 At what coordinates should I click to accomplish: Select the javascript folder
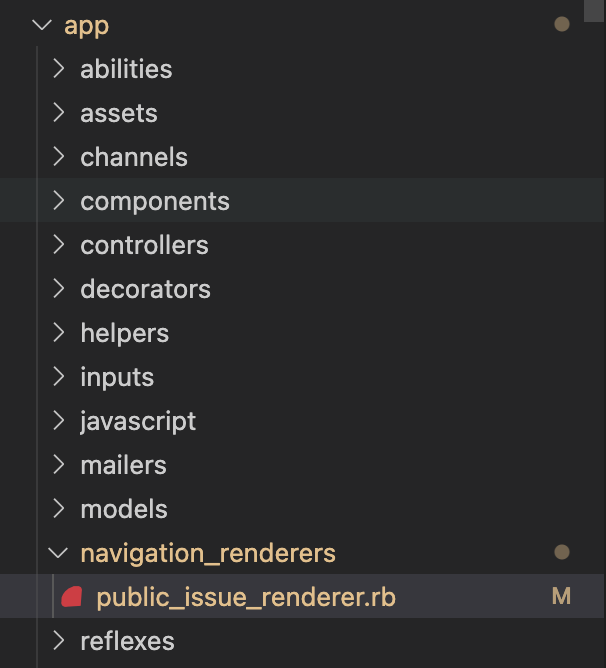[x=138, y=421]
